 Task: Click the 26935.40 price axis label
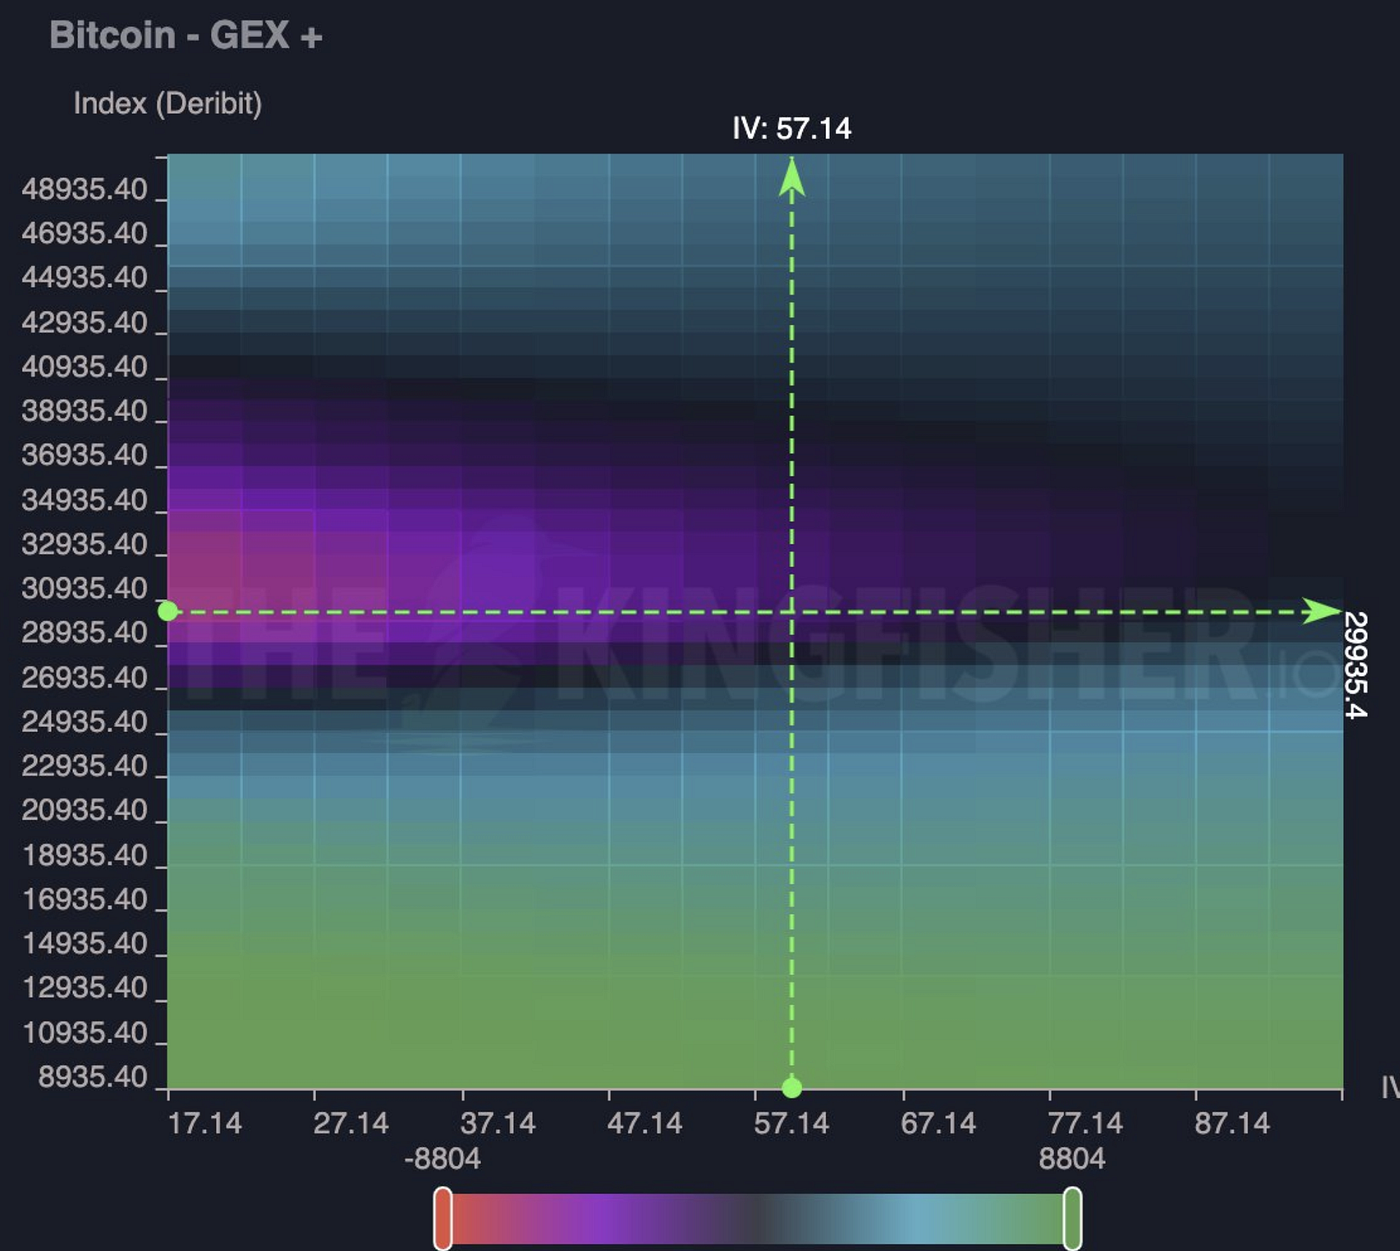85,678
